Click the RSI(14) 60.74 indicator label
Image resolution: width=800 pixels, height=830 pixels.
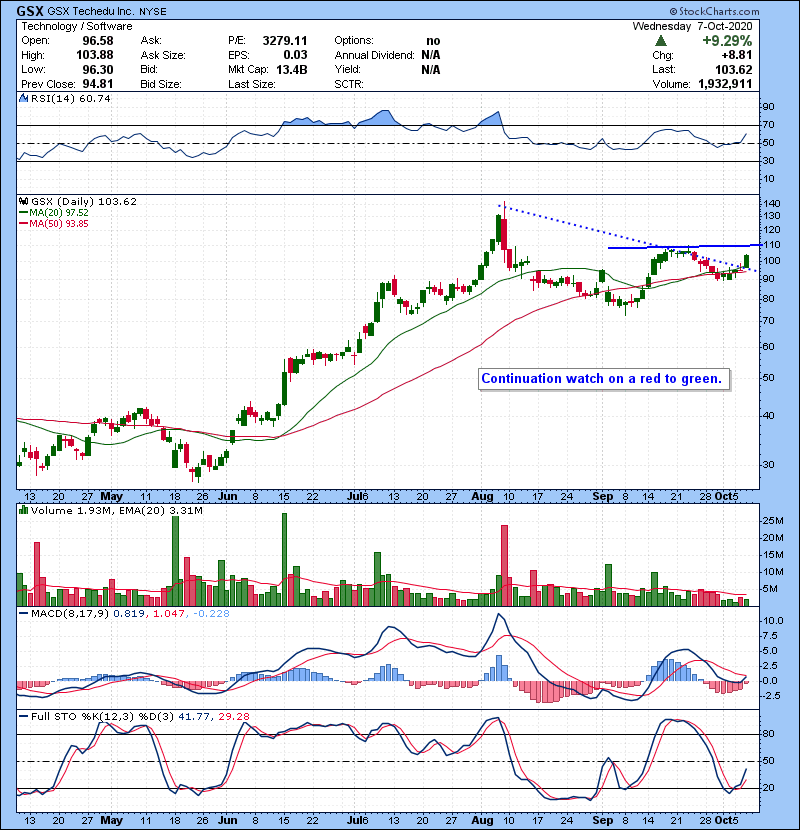pos(70,98)
